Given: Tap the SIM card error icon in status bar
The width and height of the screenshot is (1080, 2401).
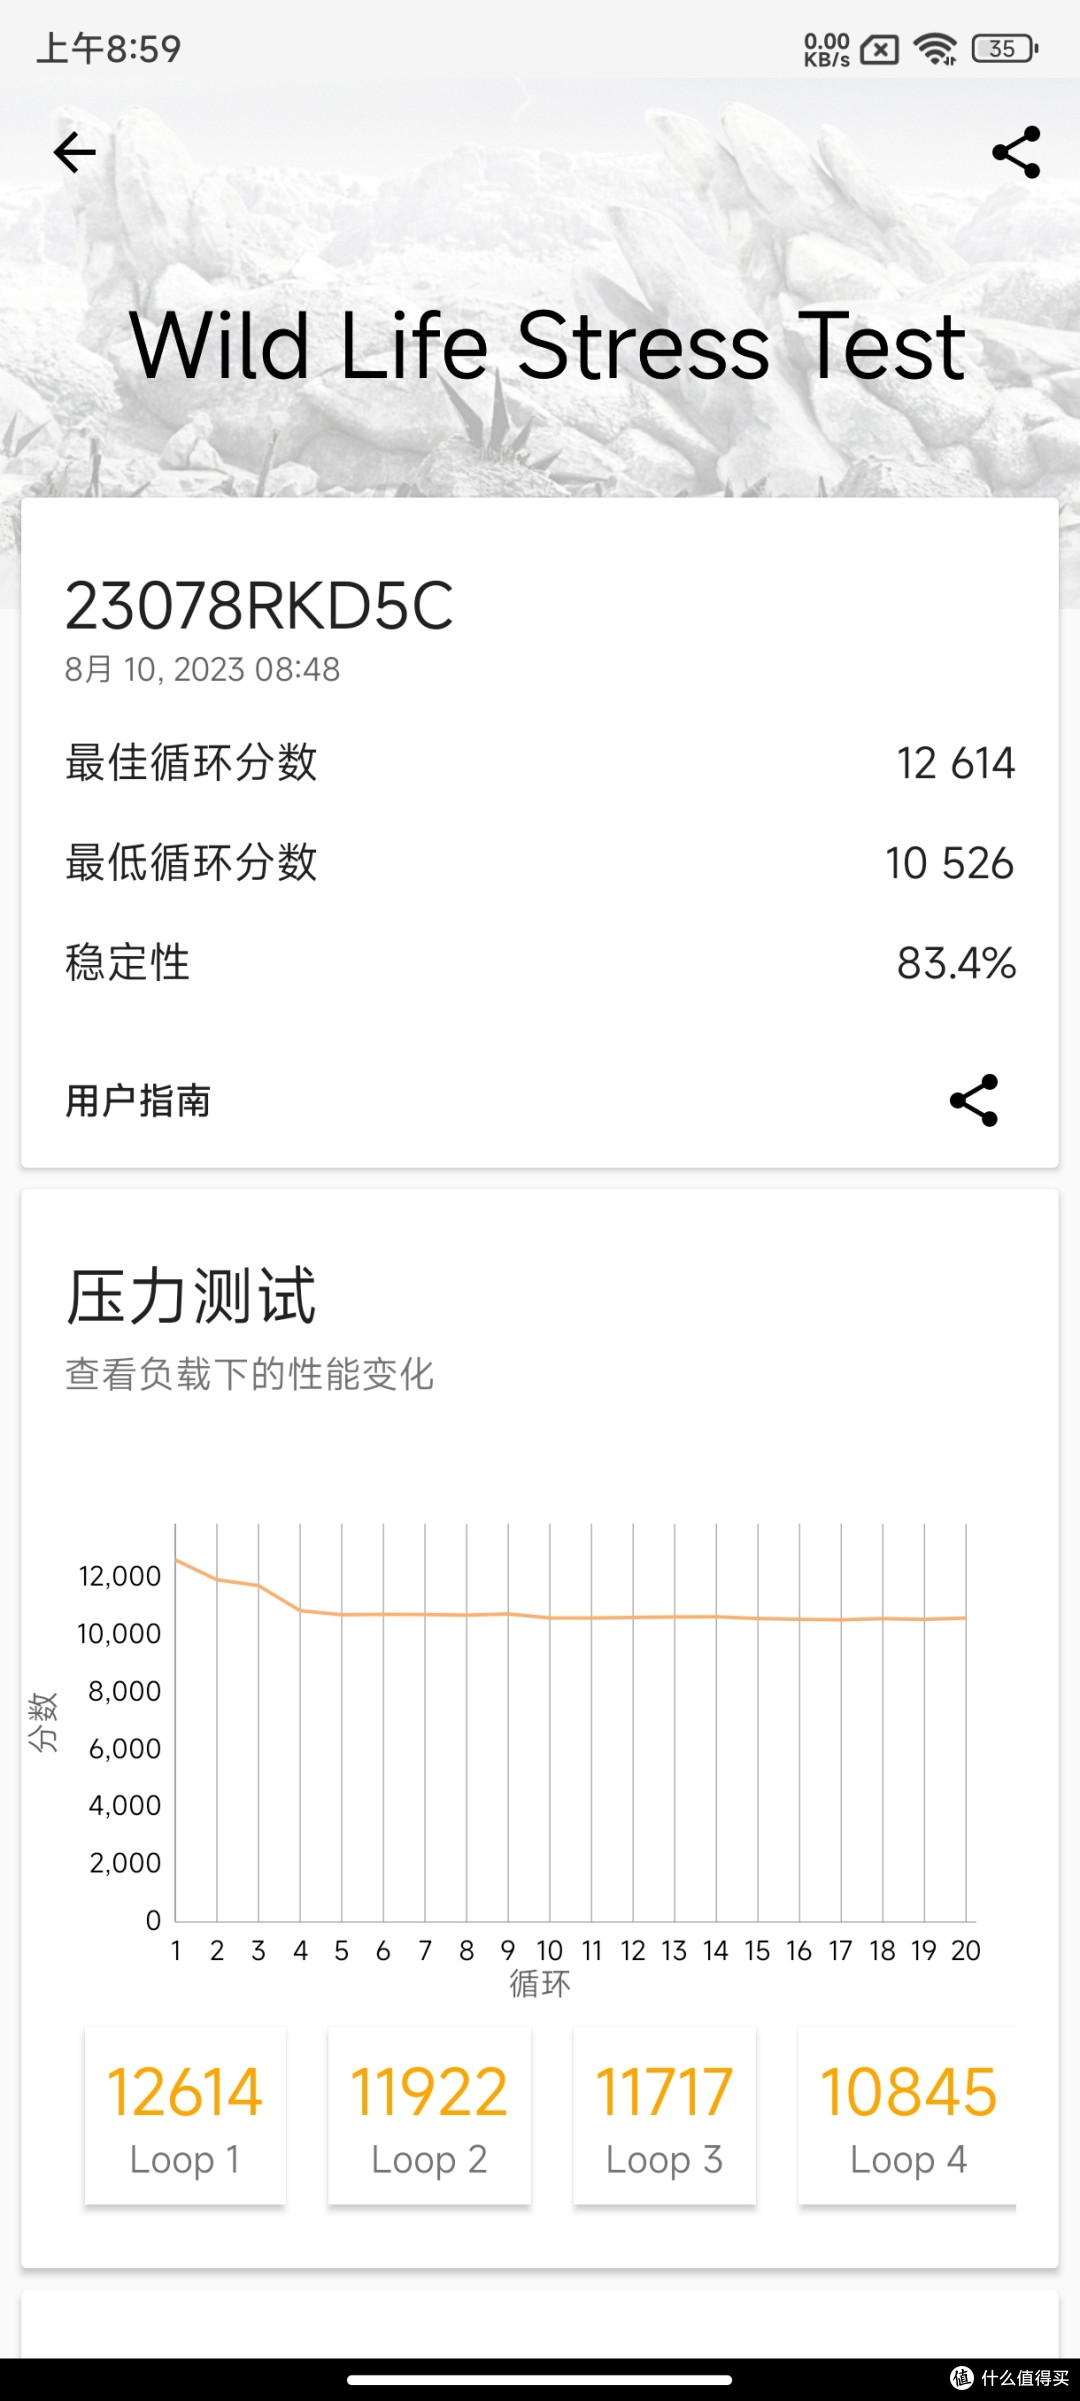Looking at the screenshot, I should pyautogui.click(x=880, y=48).
